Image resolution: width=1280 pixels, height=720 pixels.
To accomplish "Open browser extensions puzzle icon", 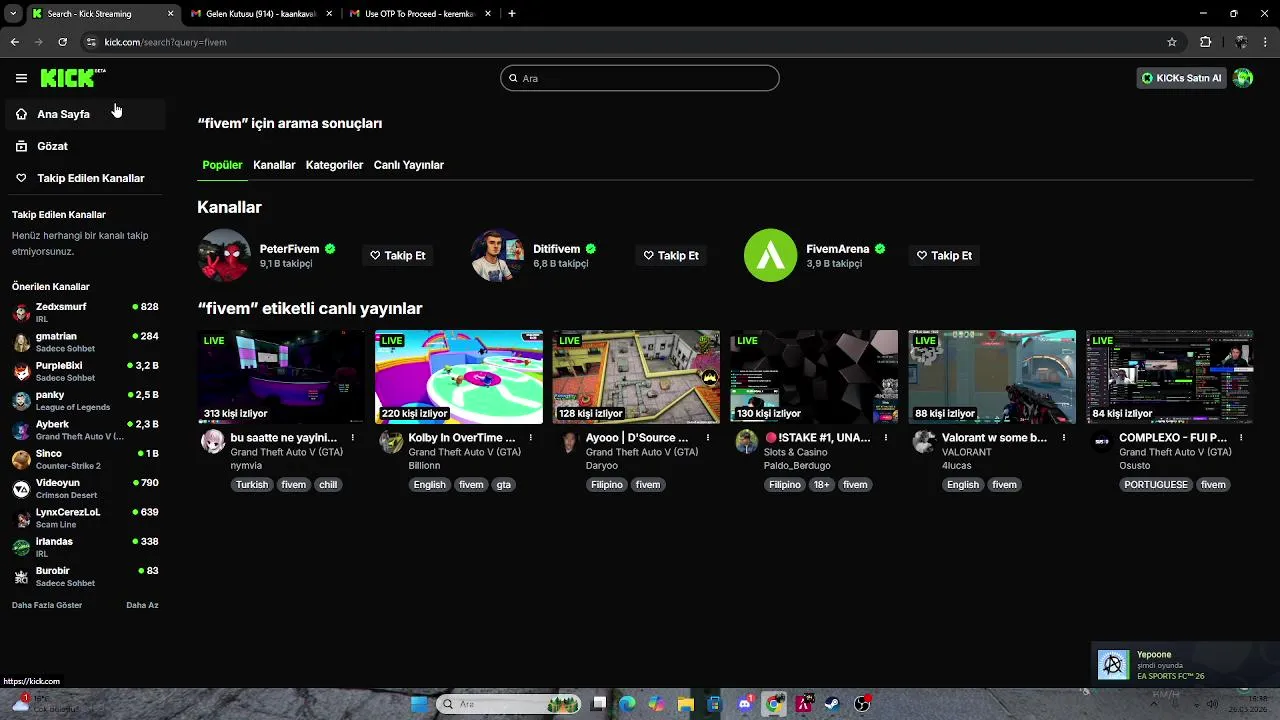I will (x=1205, y=42).
